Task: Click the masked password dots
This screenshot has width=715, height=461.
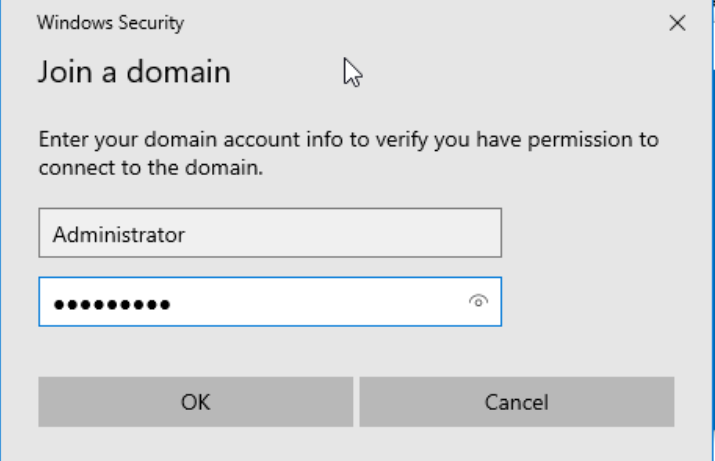Action: (111, 304)
